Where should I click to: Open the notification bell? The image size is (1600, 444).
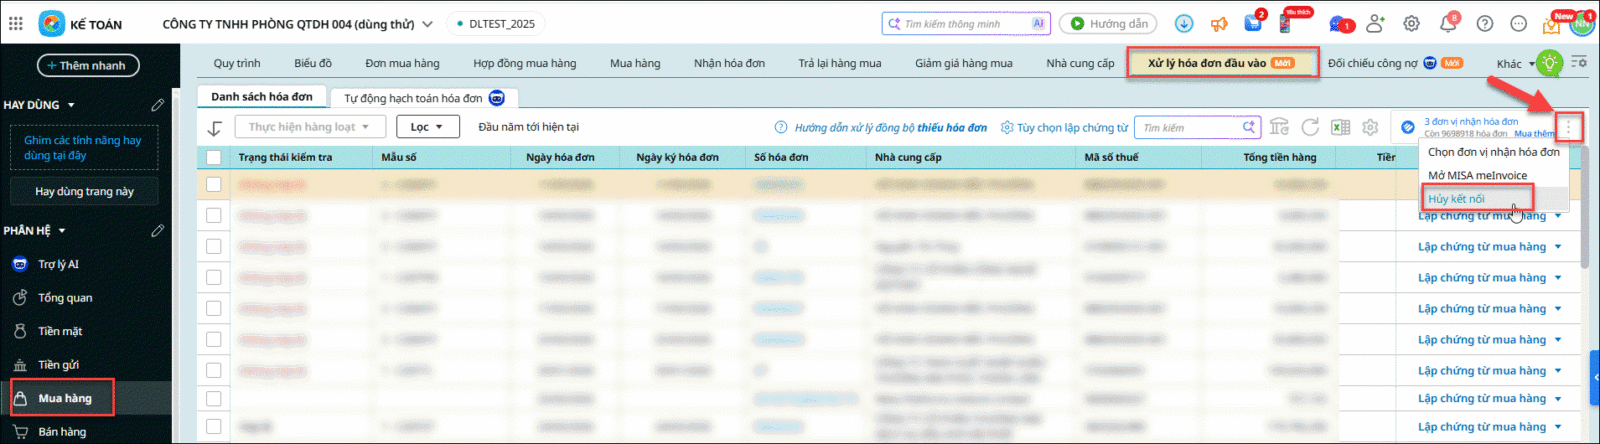click(1447, 24)
